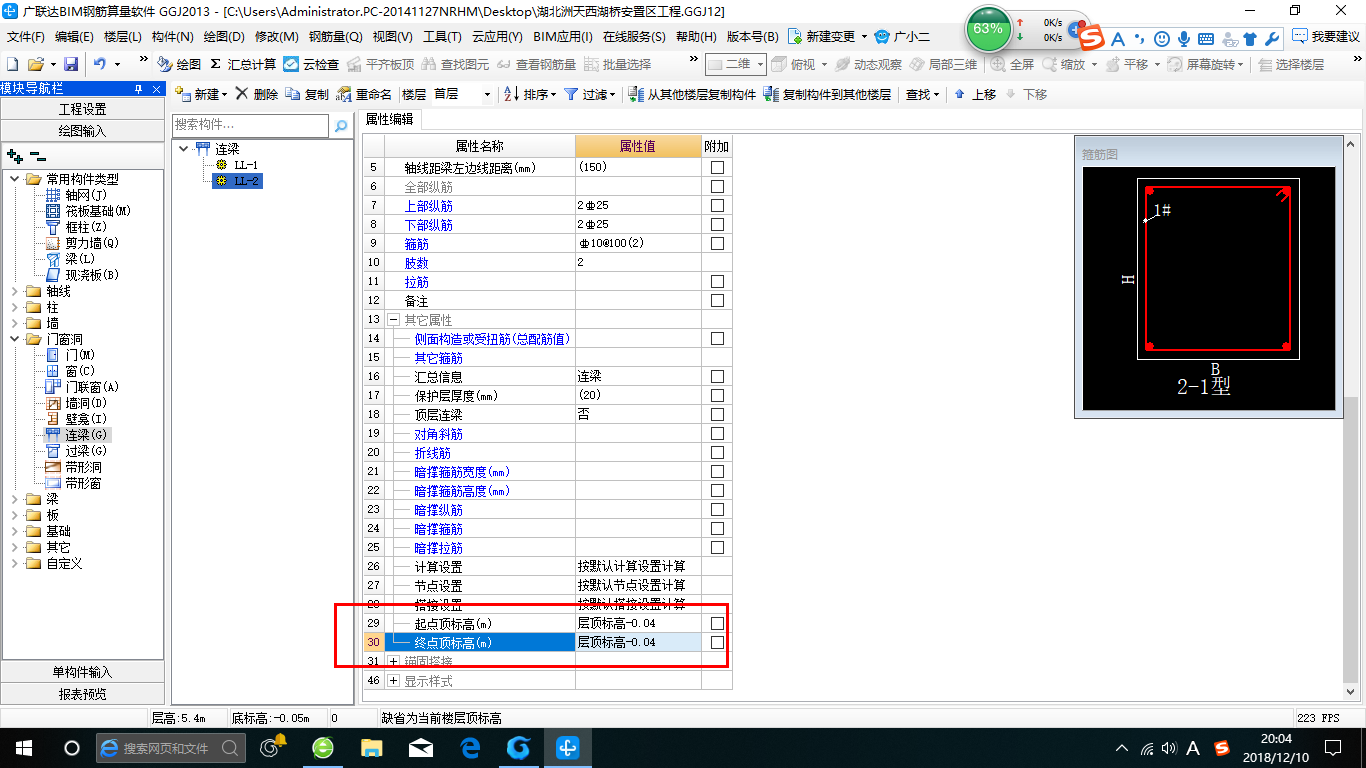Screen dimensions: 1366x768
Task: Run 汇总计算 summary calculation
Action: [x=242, y=64]
